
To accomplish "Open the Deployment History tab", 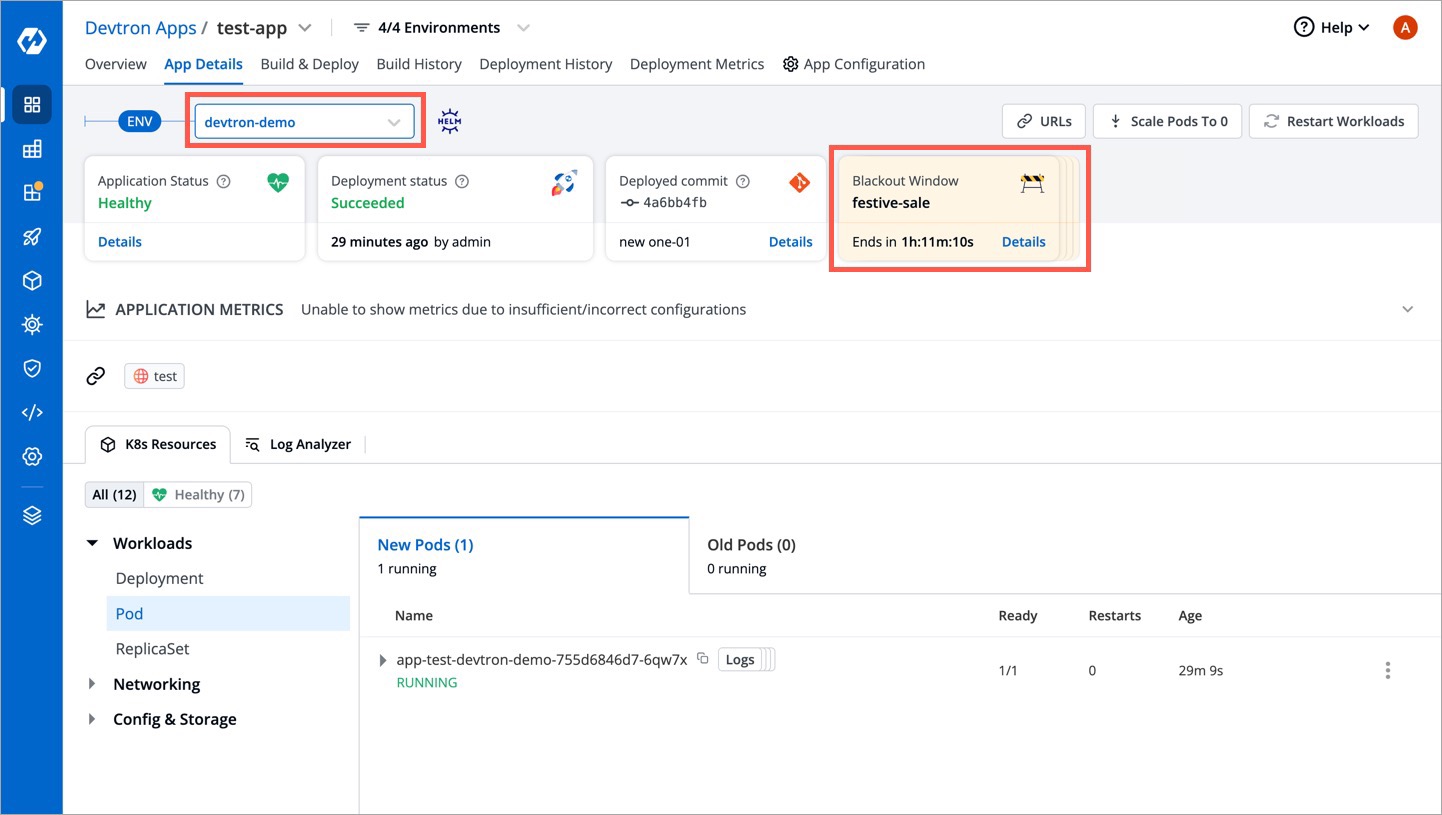I will click(545, 63).
